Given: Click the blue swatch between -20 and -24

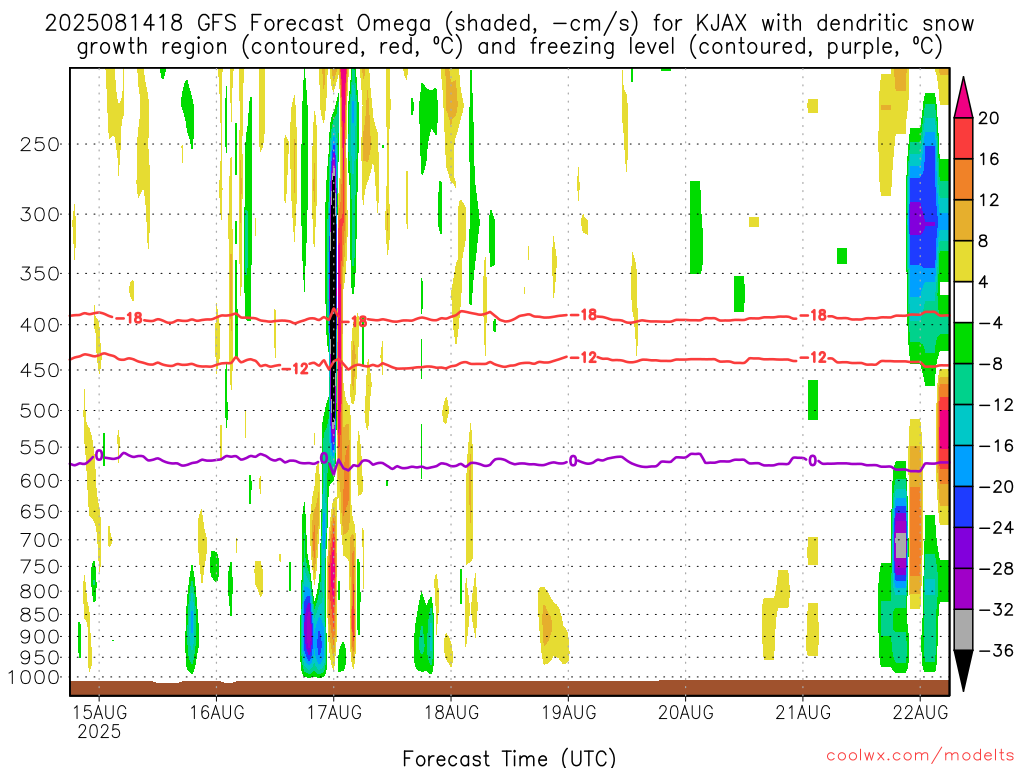Looking at the screenshot, I should point(963,507).
